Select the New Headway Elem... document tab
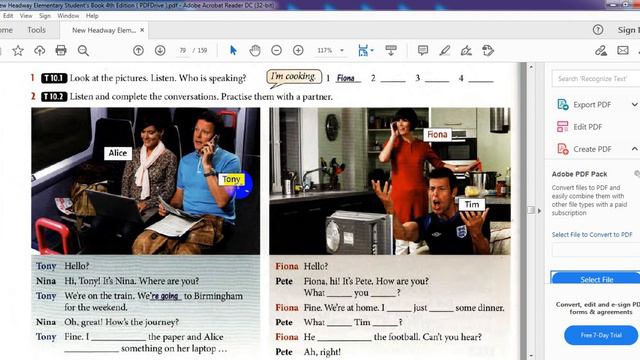640x360 pixels. [x=104, y=30]
